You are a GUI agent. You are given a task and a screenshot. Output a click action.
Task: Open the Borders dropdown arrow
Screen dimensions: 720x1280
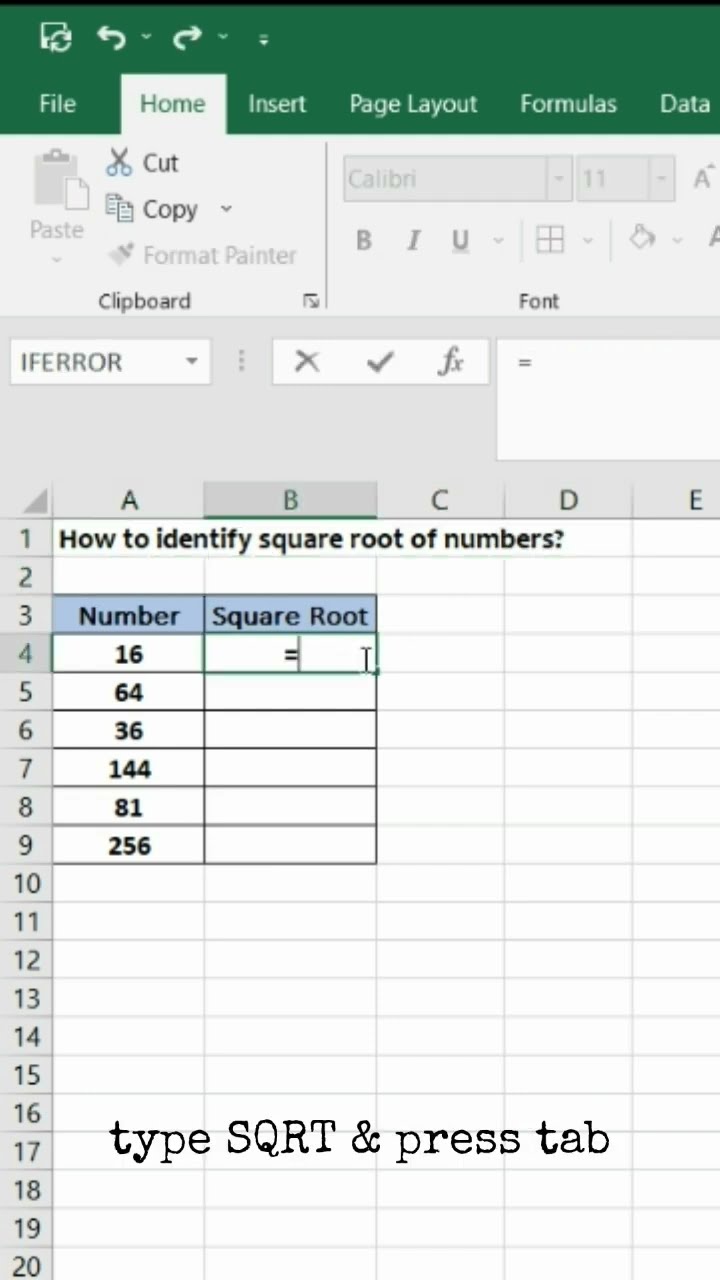(588, 240)
